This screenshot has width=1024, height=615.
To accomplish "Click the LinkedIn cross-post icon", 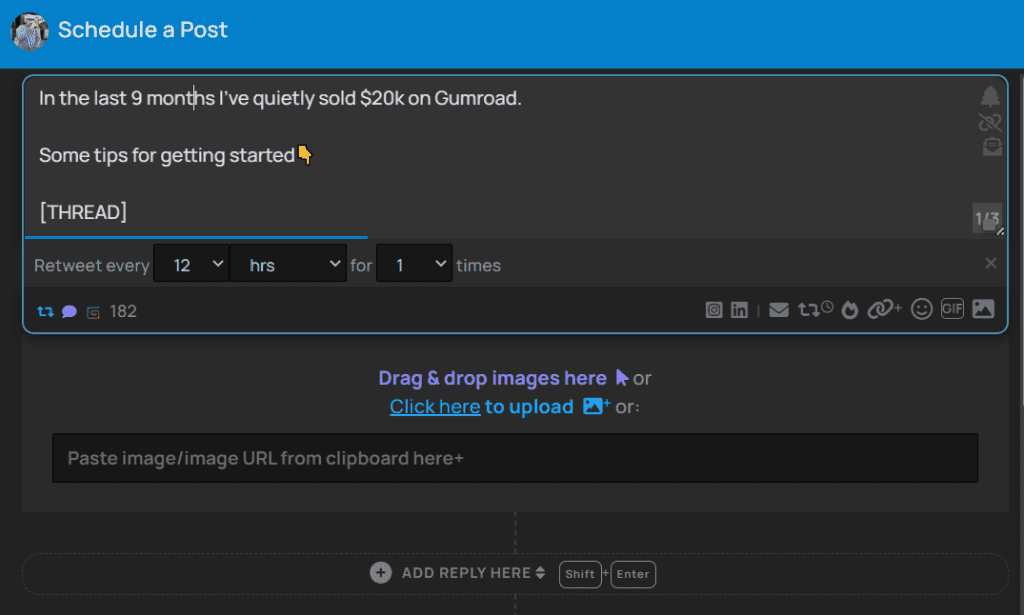I will click(739, 310).
